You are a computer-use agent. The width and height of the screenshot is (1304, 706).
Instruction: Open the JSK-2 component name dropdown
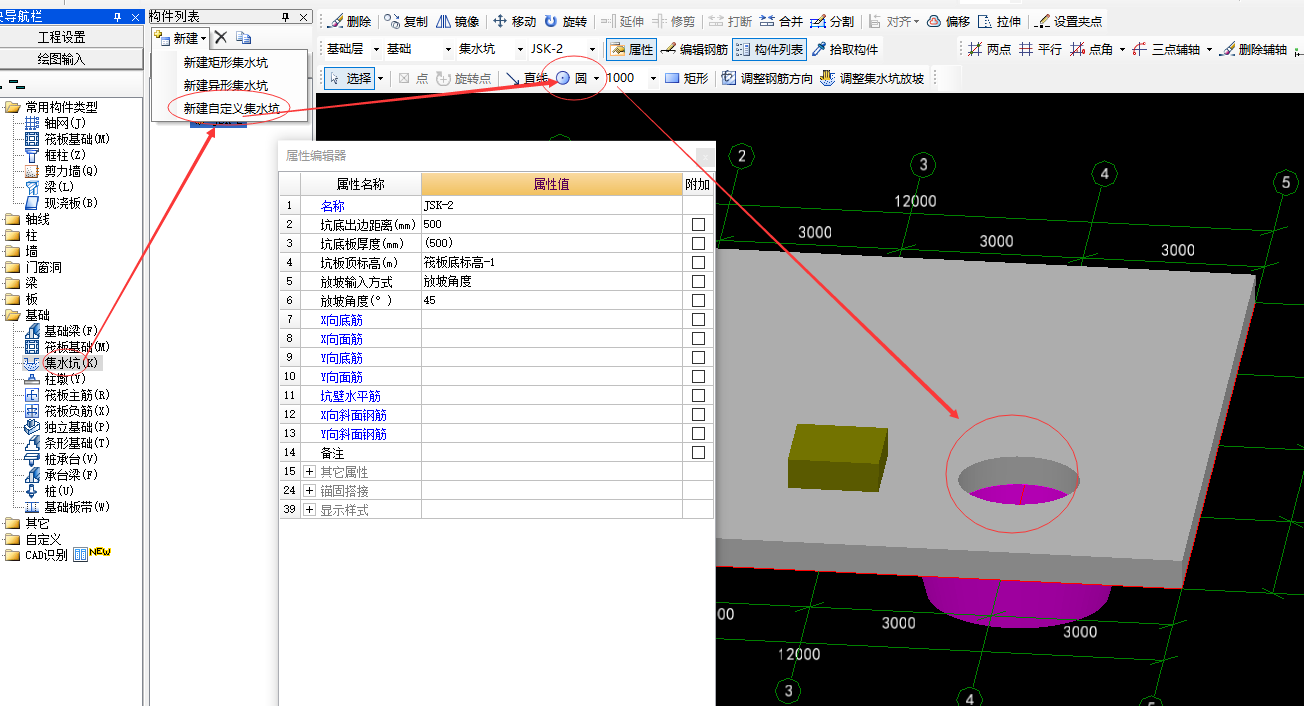592,49
